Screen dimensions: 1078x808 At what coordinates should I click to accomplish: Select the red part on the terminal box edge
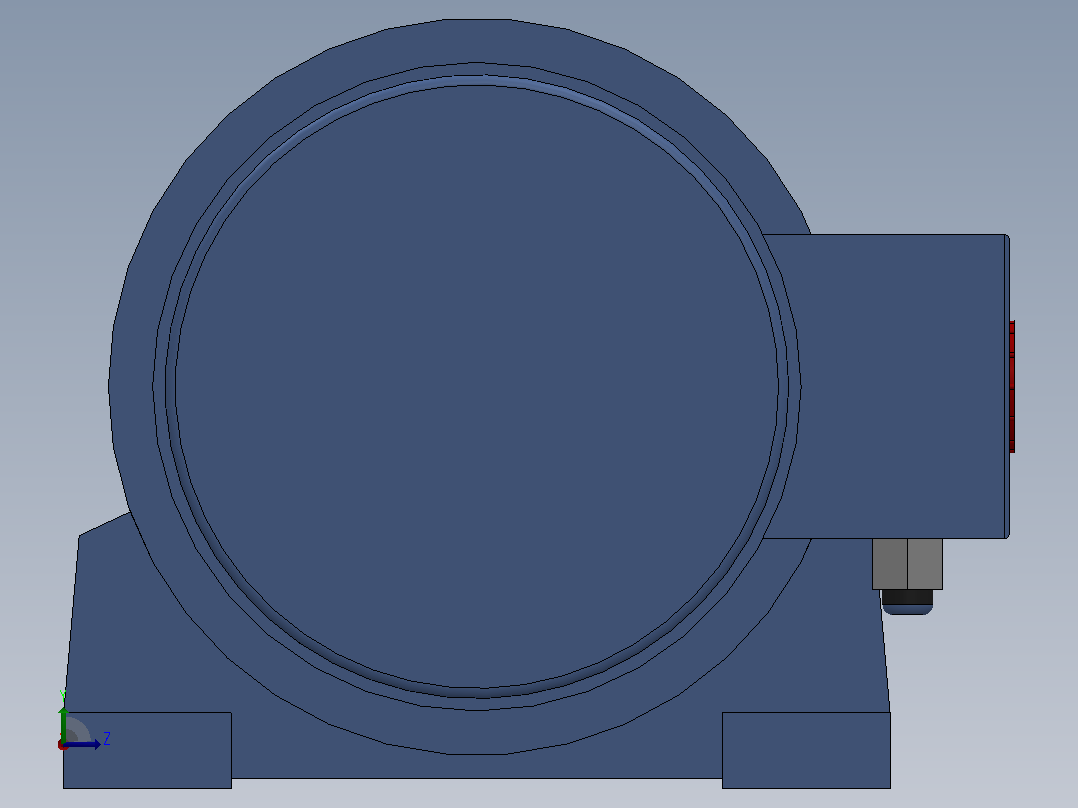(1012, 386)
